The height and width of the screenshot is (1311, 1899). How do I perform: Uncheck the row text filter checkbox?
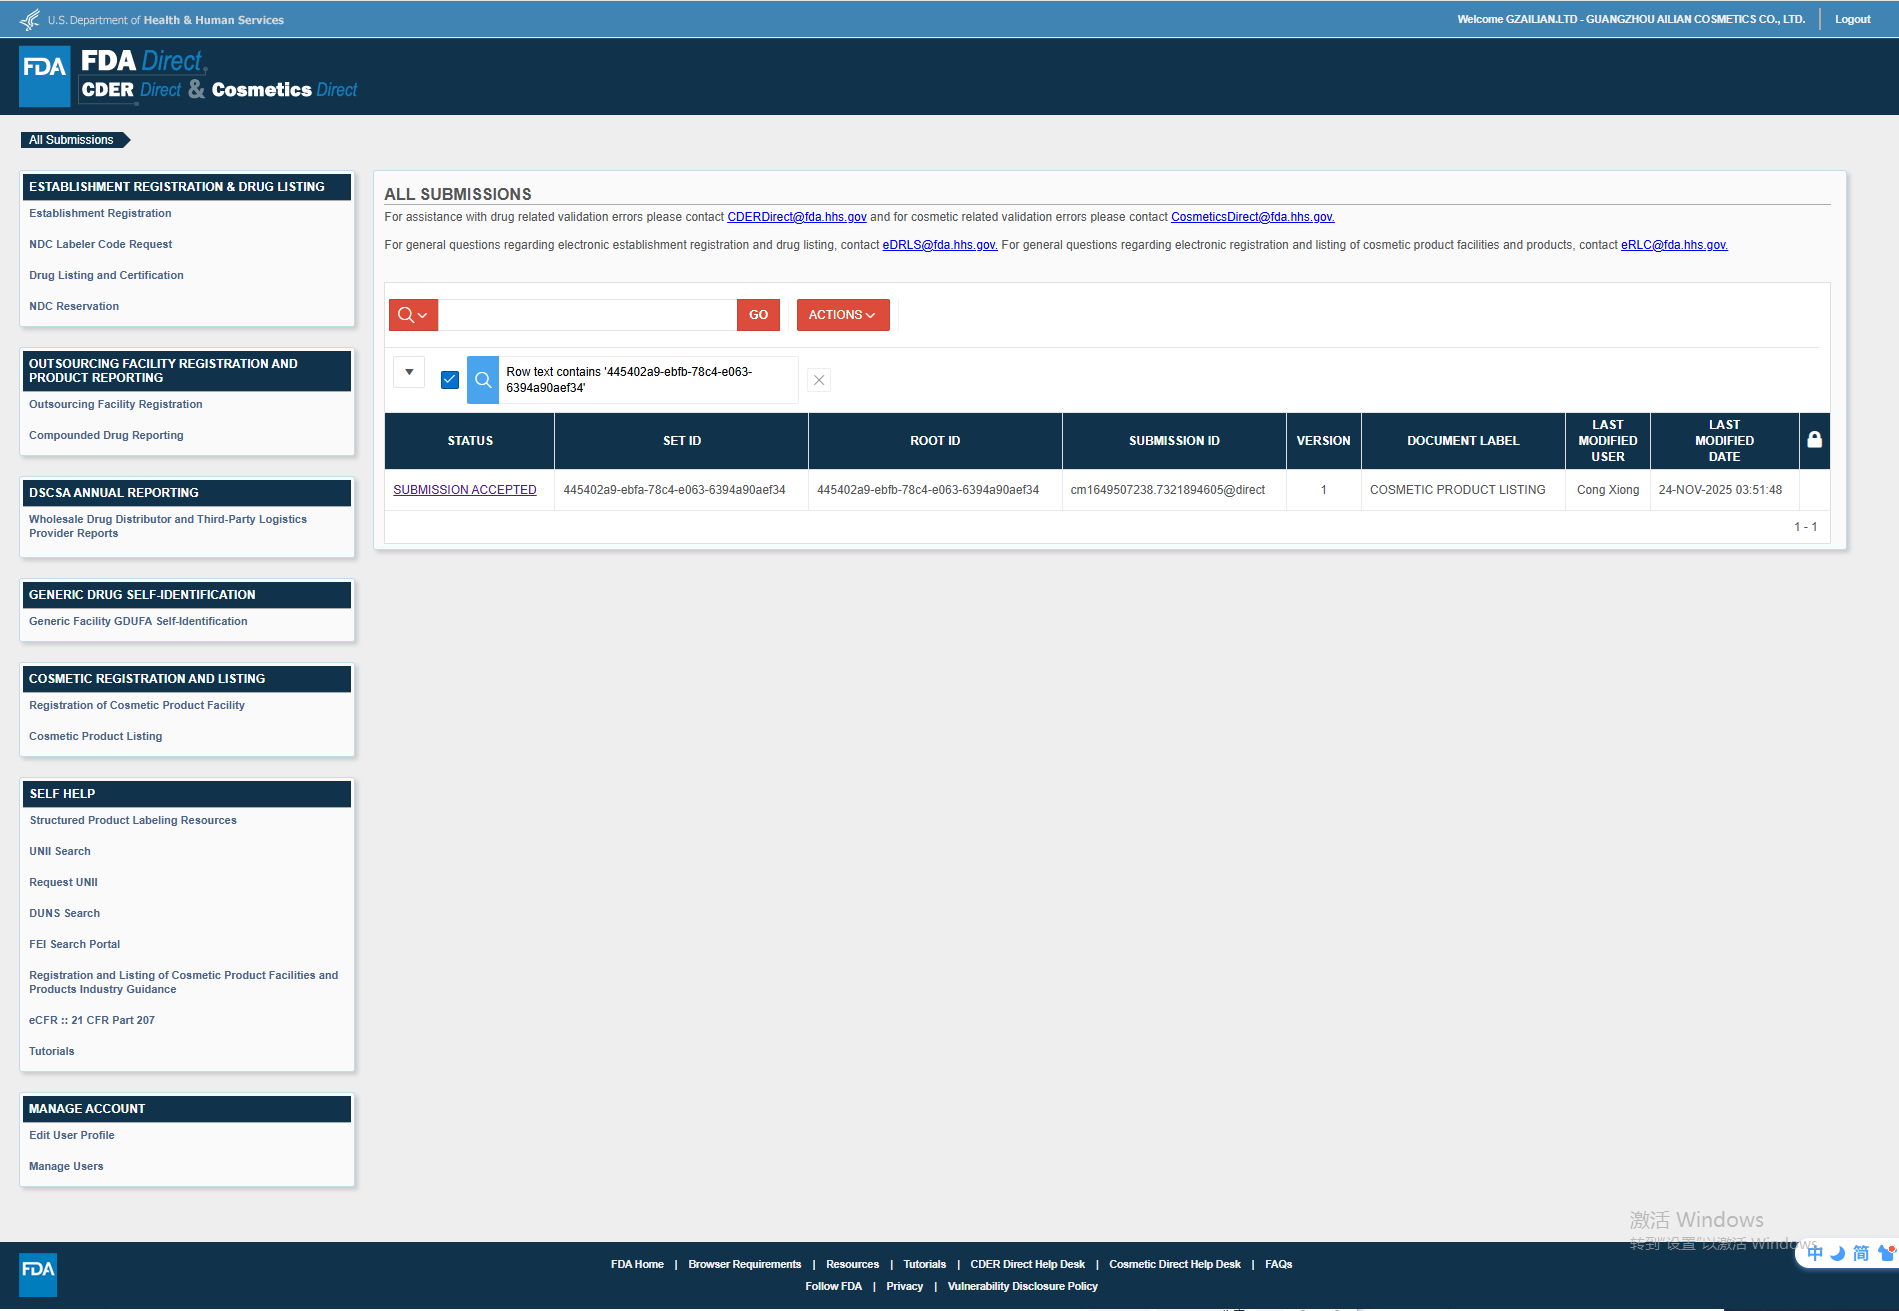pos(450,380)
